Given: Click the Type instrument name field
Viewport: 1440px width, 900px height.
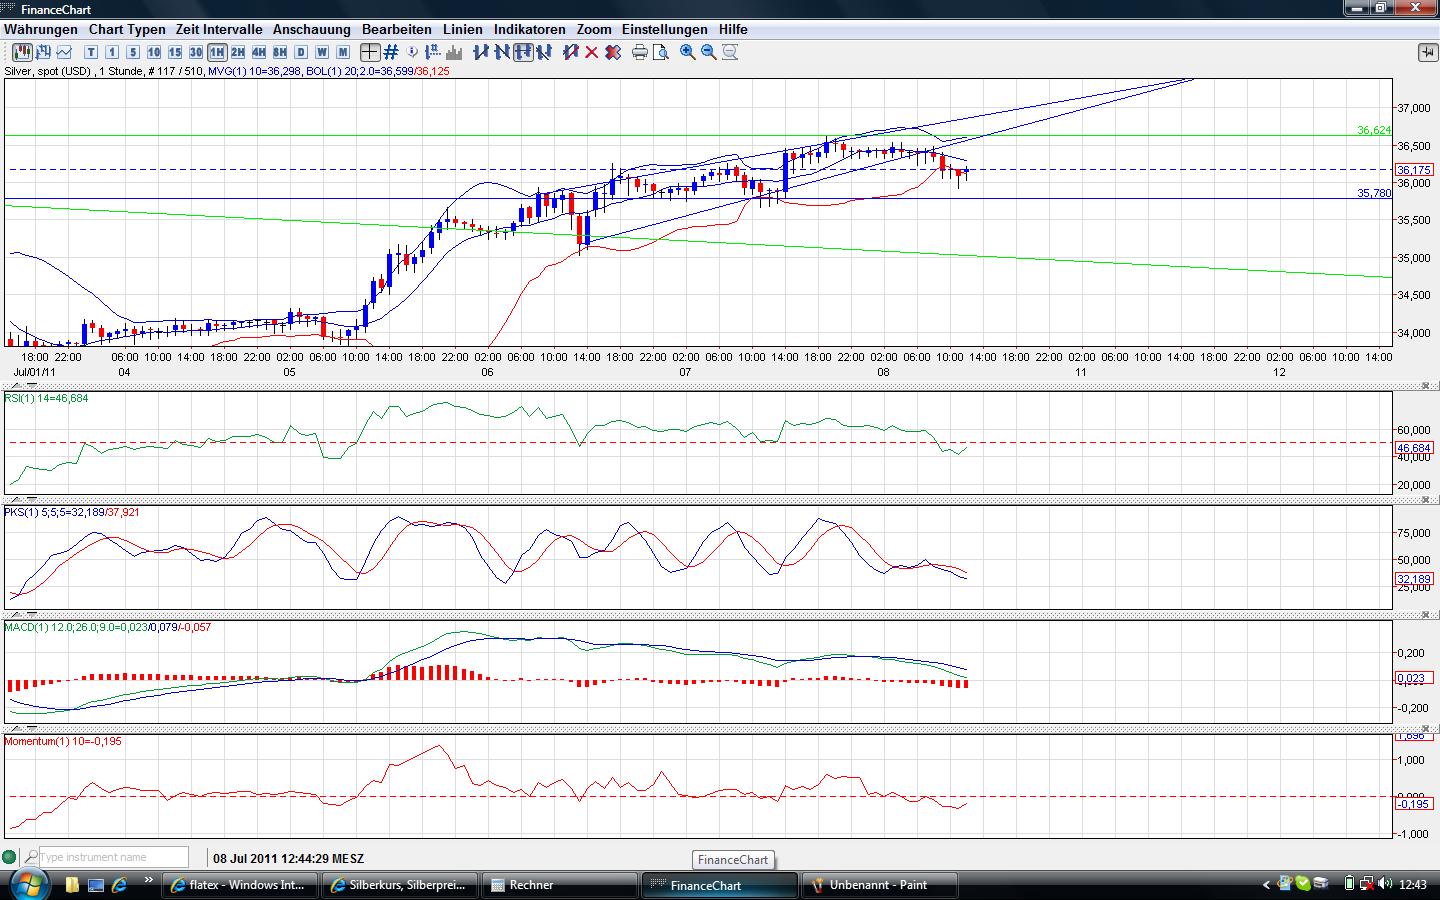Looking at the screenshot, I should pos(113,857).
